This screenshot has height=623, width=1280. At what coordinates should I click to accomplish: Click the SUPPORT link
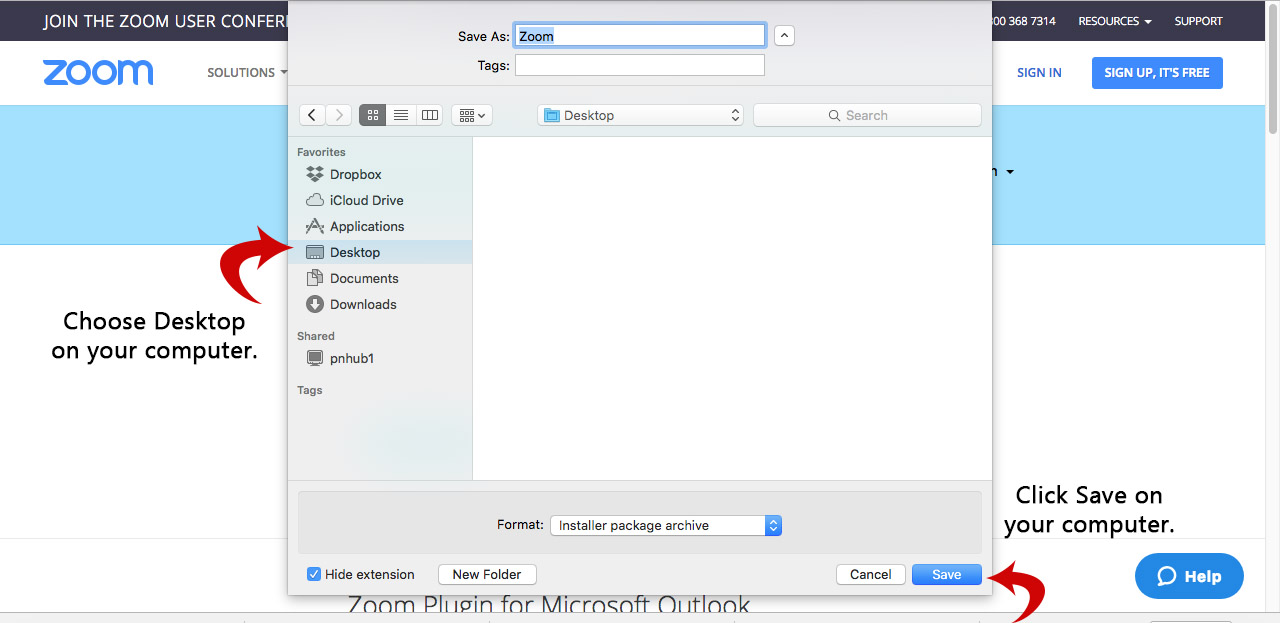[x=1198, y=21]
